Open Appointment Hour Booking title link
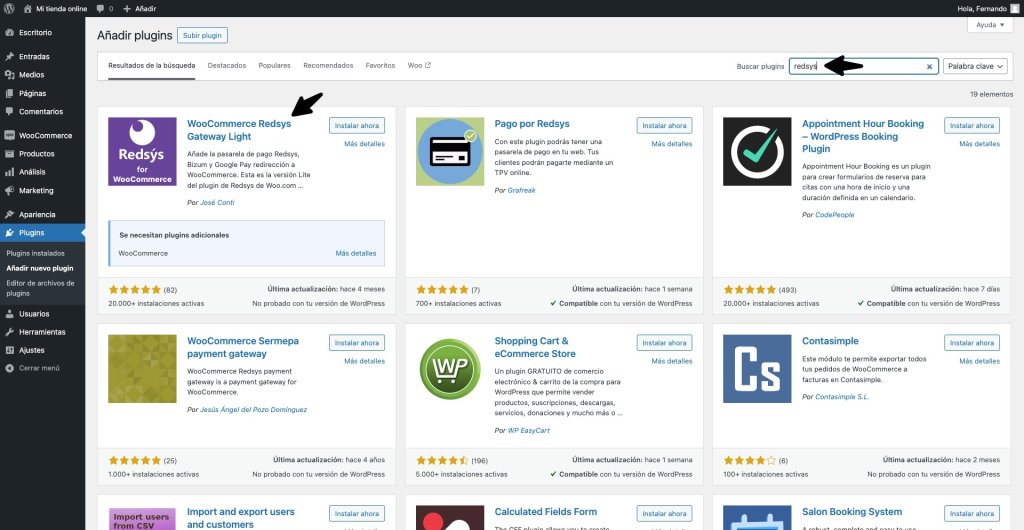Viewport: 1024px width, 530px height. 863,136
